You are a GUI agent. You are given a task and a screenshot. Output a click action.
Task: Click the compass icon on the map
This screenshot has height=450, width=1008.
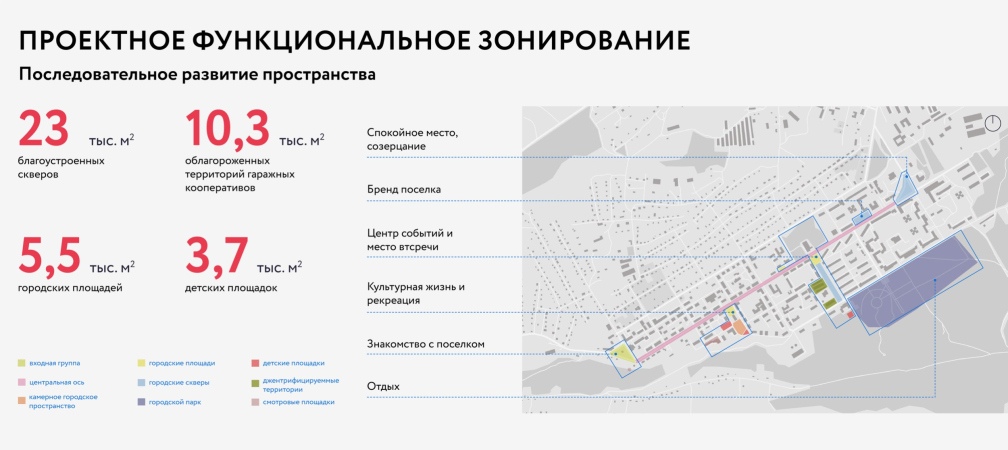[x=992, y=122]
